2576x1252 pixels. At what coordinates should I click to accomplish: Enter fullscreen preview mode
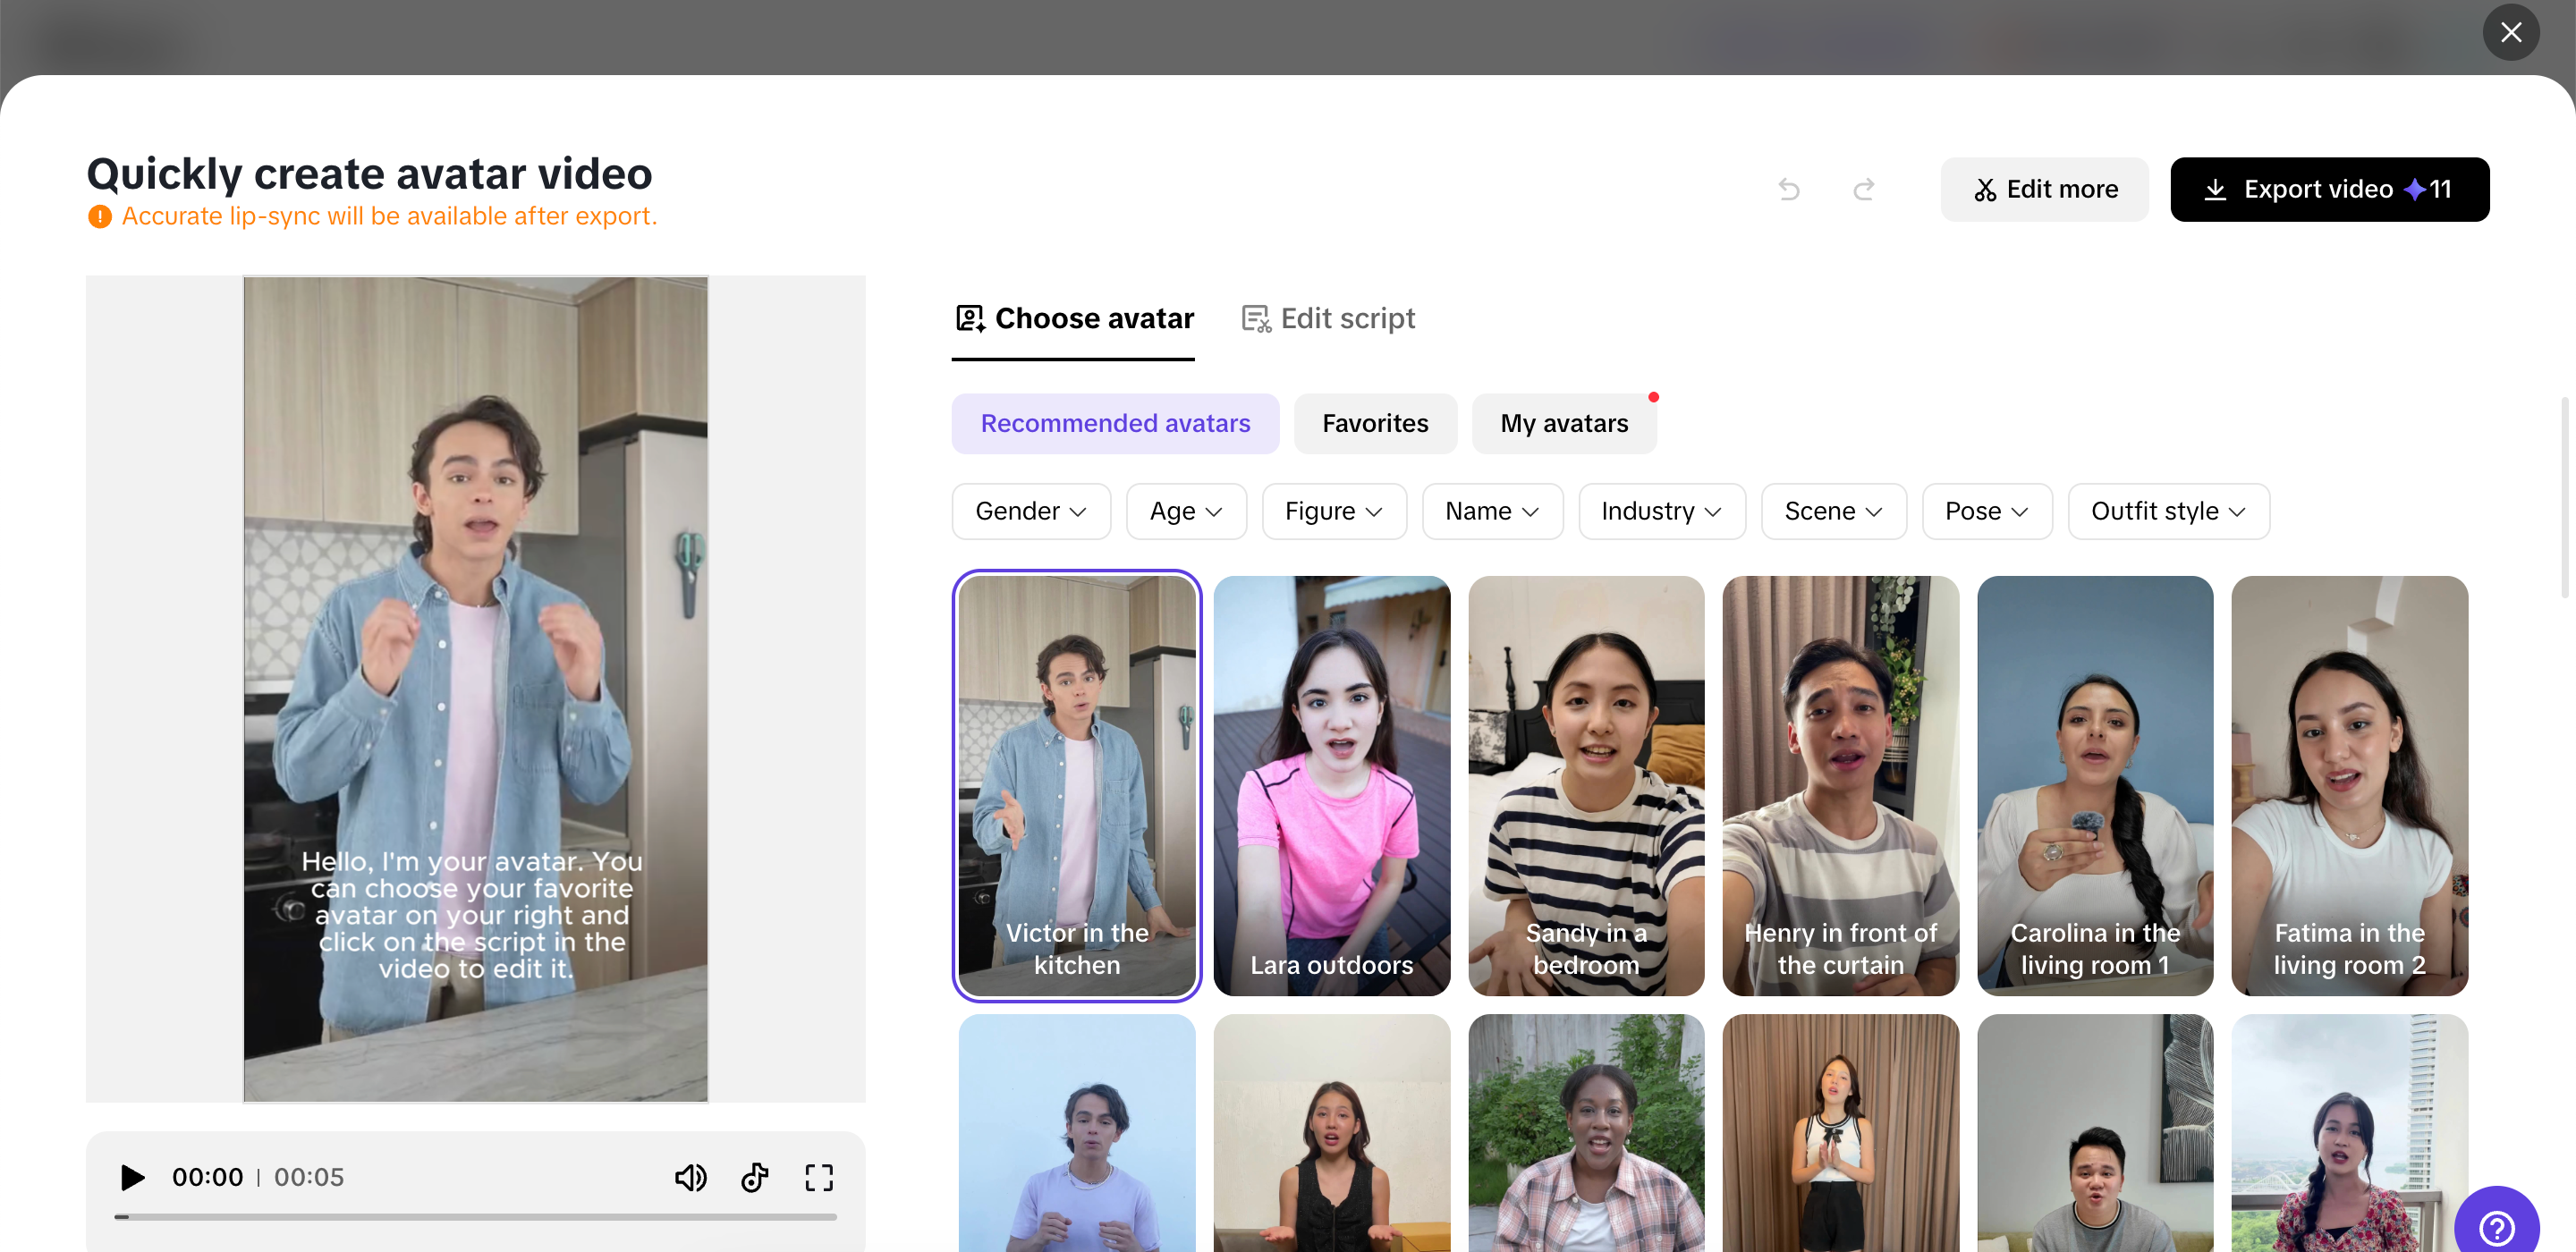coord(819,1177)
